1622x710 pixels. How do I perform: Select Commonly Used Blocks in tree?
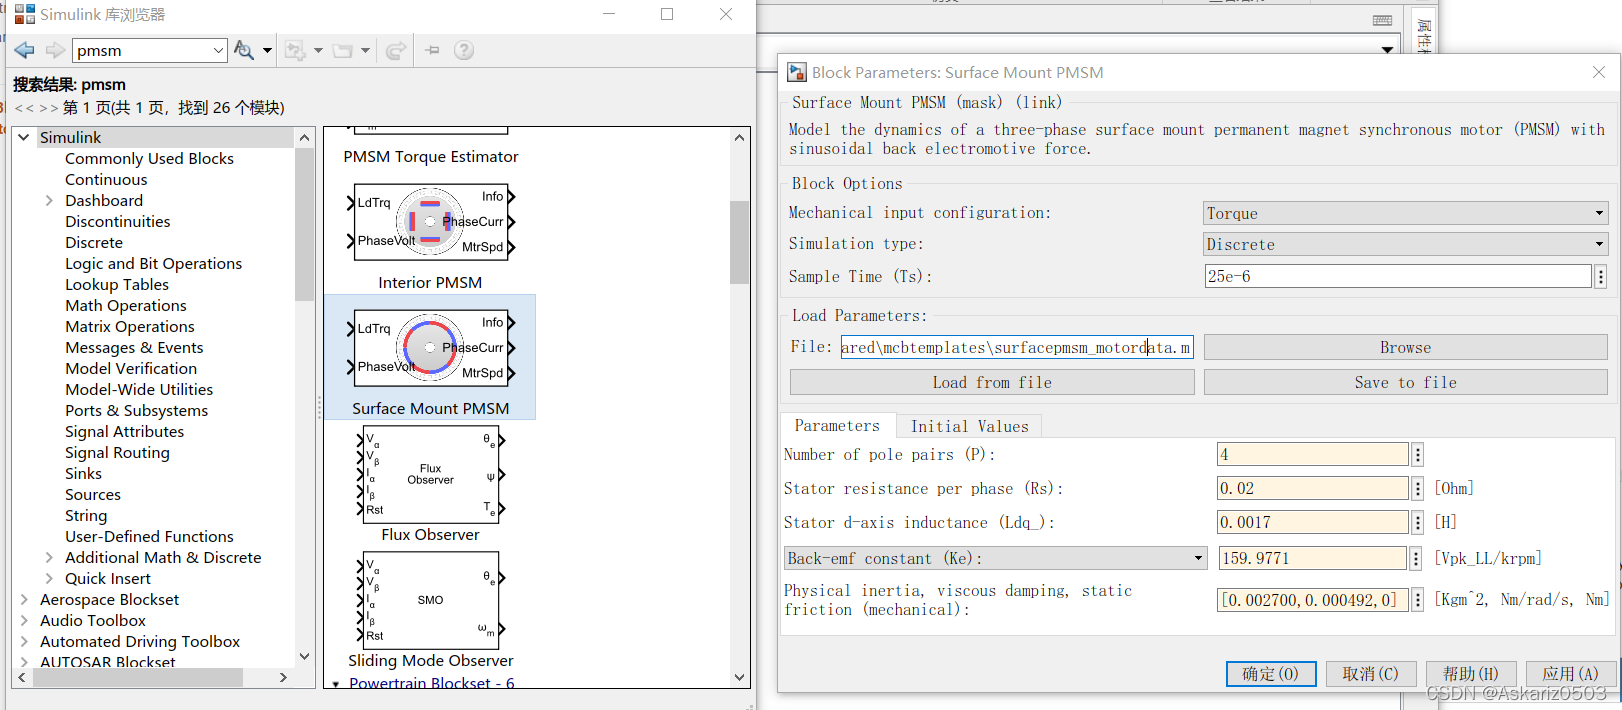149,158
